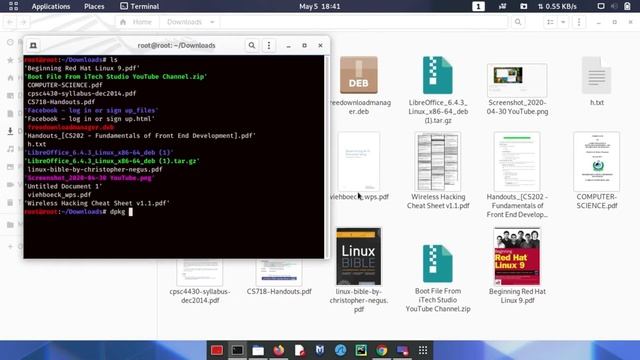Click the terminal scrollbar
Image resolution: width=640 pixels, height=360 pixels.
pos(326,157)
